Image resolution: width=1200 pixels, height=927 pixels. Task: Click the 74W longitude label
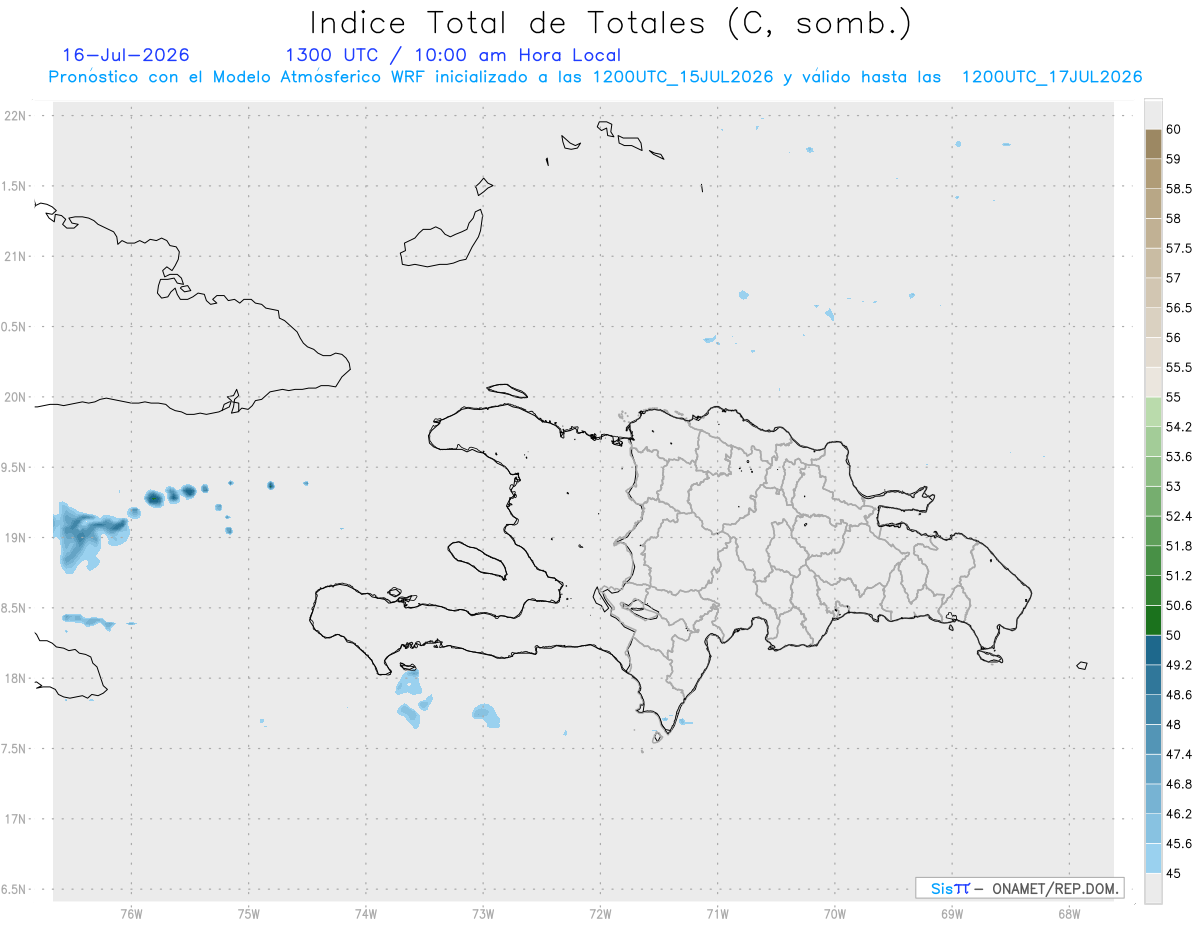366,914
